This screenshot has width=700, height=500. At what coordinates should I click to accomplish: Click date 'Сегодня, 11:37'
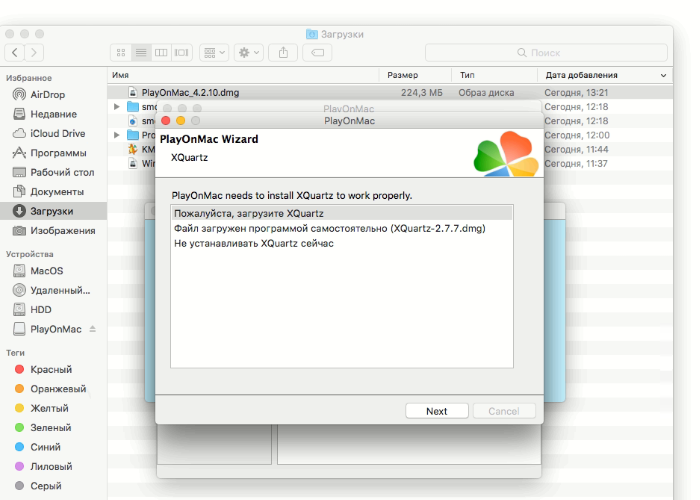[576, 163]
